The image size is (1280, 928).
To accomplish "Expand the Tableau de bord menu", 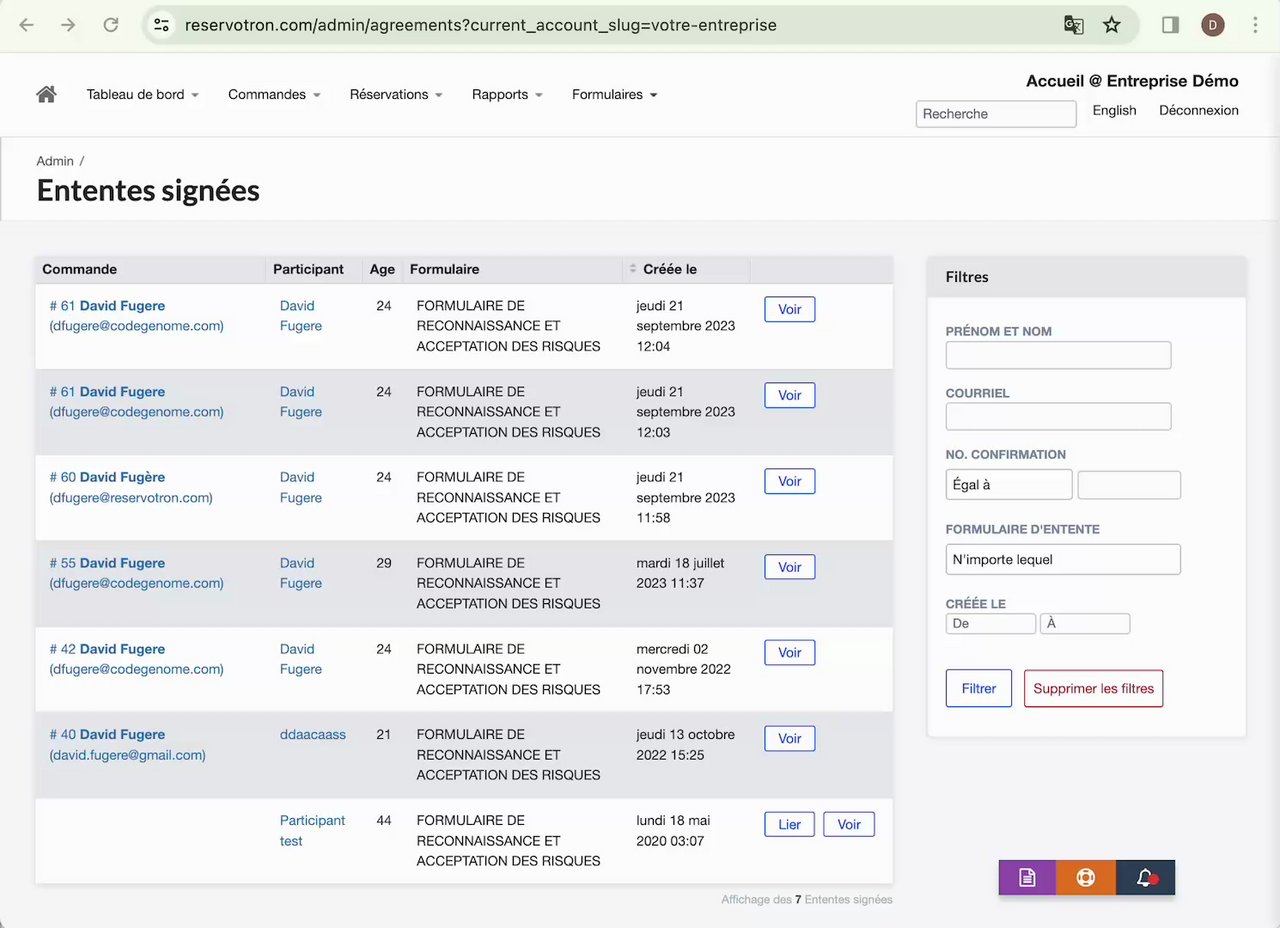I will [x=142, y=94].
